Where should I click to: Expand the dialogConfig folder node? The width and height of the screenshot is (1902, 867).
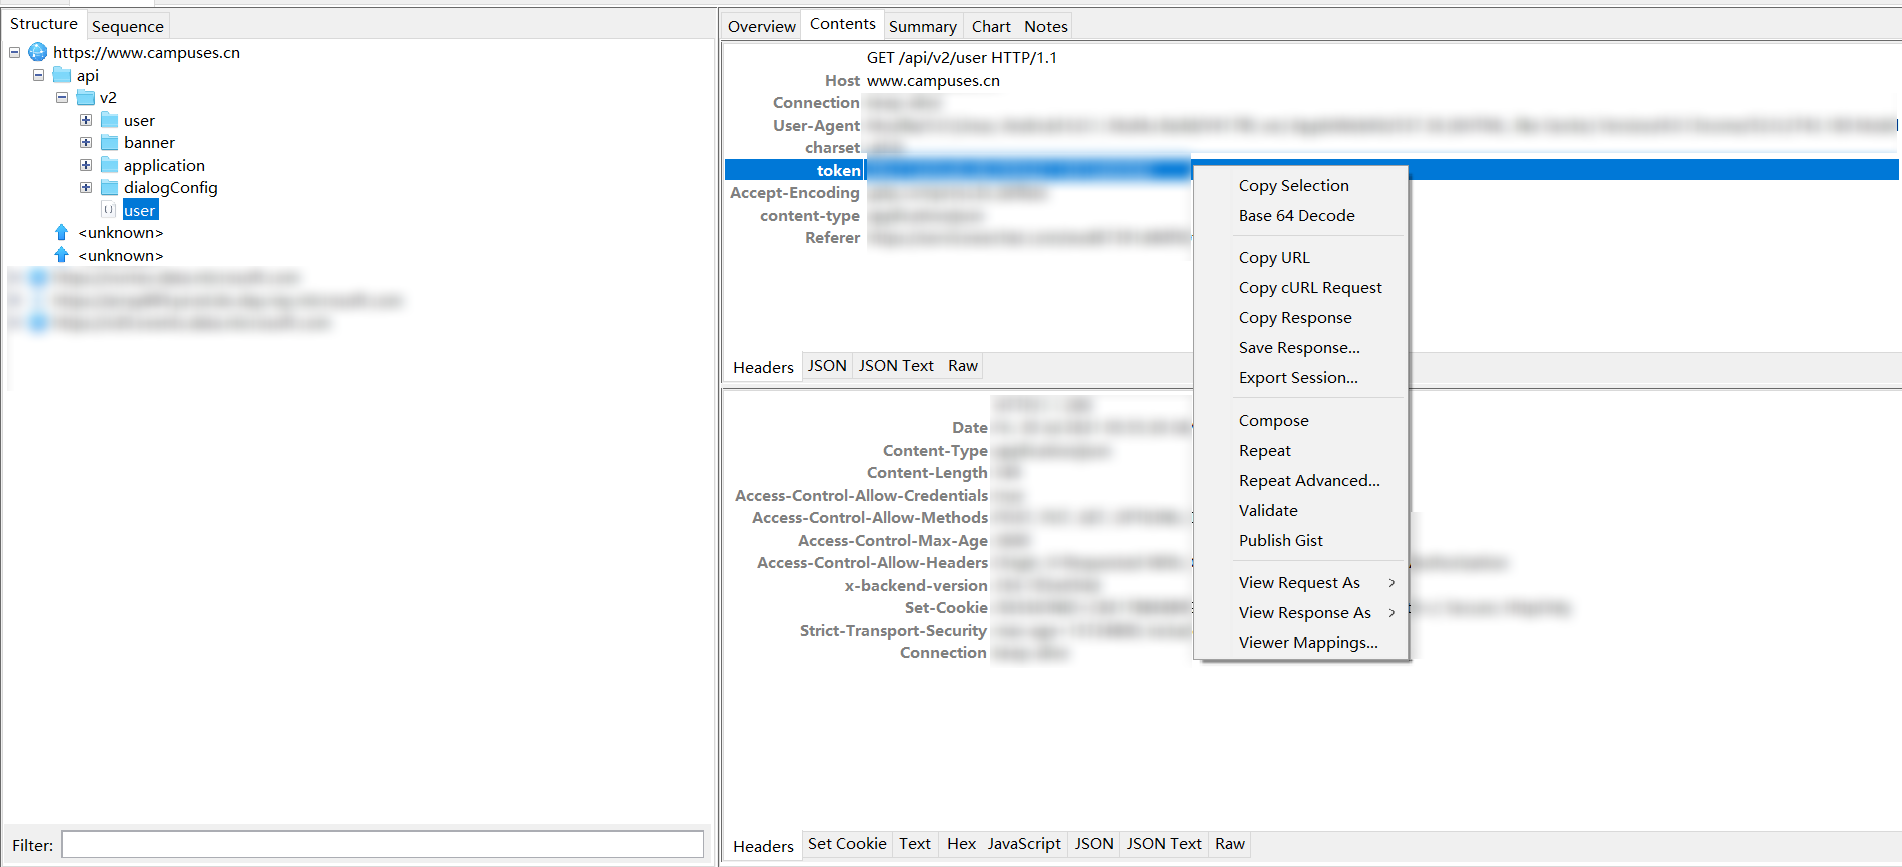click(86, 187)
